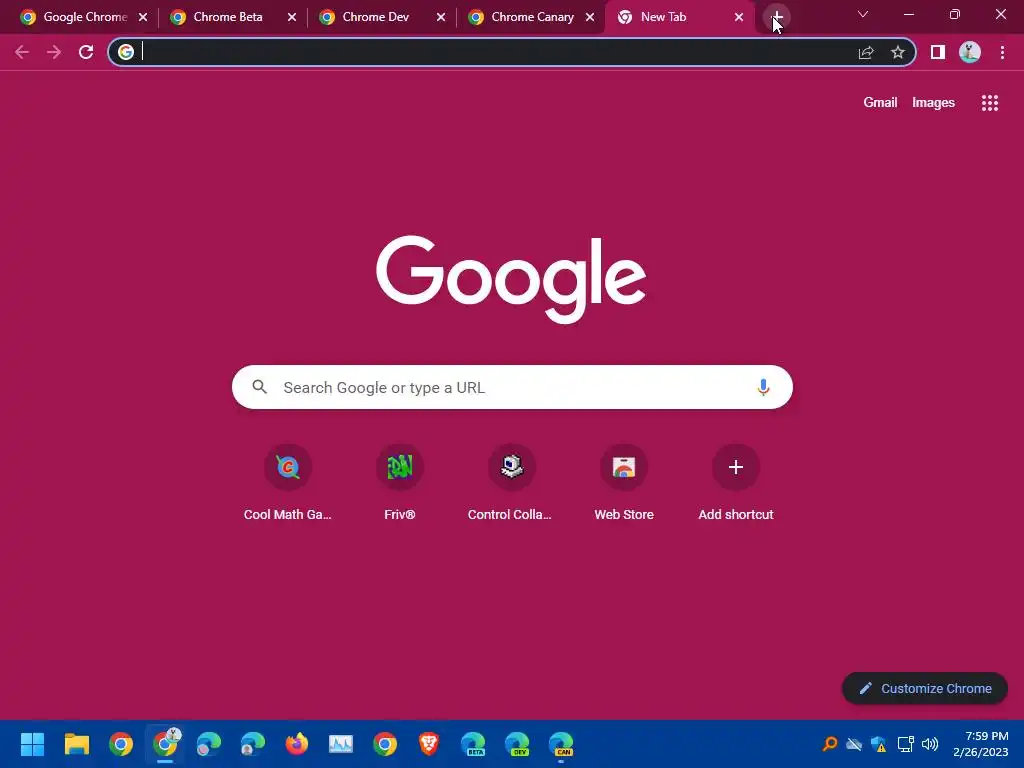
Task: Open the Cool Math Games shortcut
Action: pos(287,483)
